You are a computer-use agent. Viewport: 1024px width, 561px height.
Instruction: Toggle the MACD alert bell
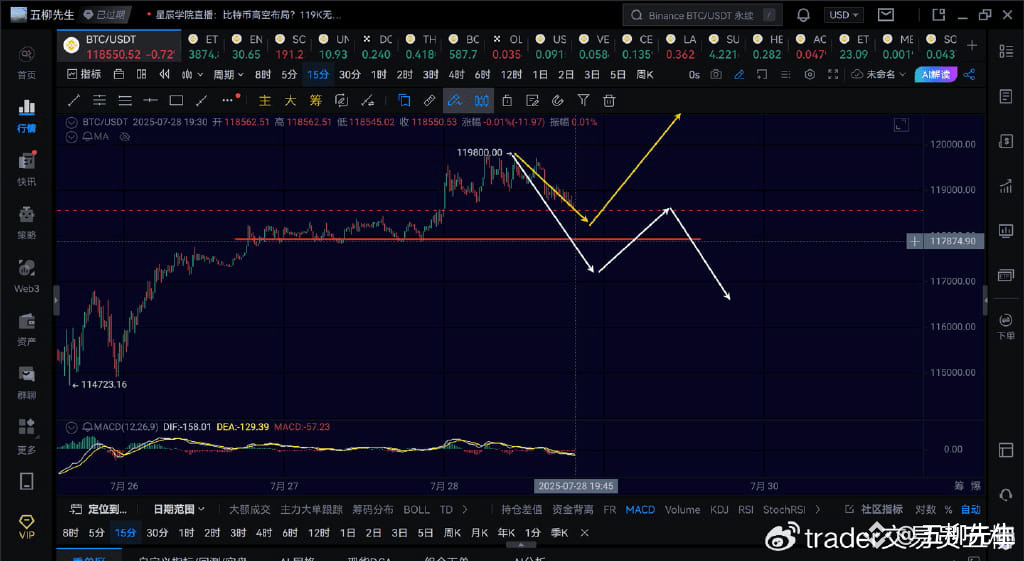(x=87, y=426)
